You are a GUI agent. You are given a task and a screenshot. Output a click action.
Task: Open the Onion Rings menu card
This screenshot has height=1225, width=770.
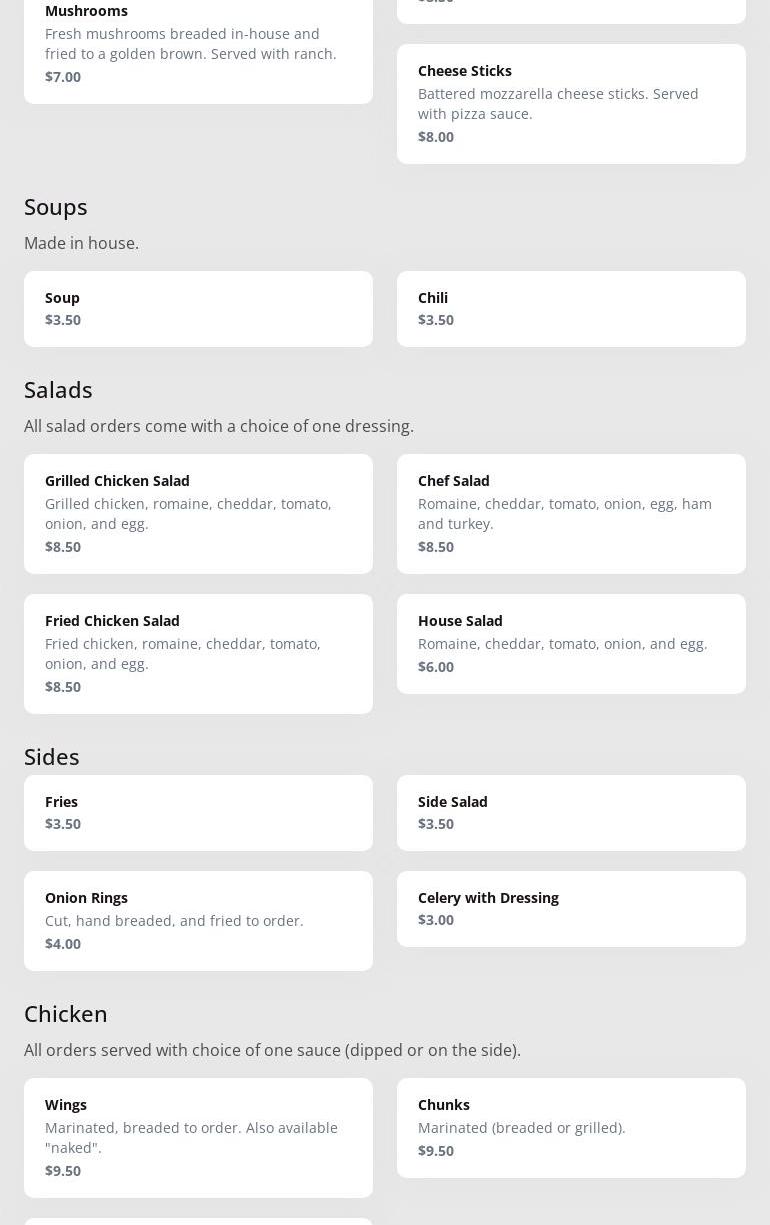198,920
